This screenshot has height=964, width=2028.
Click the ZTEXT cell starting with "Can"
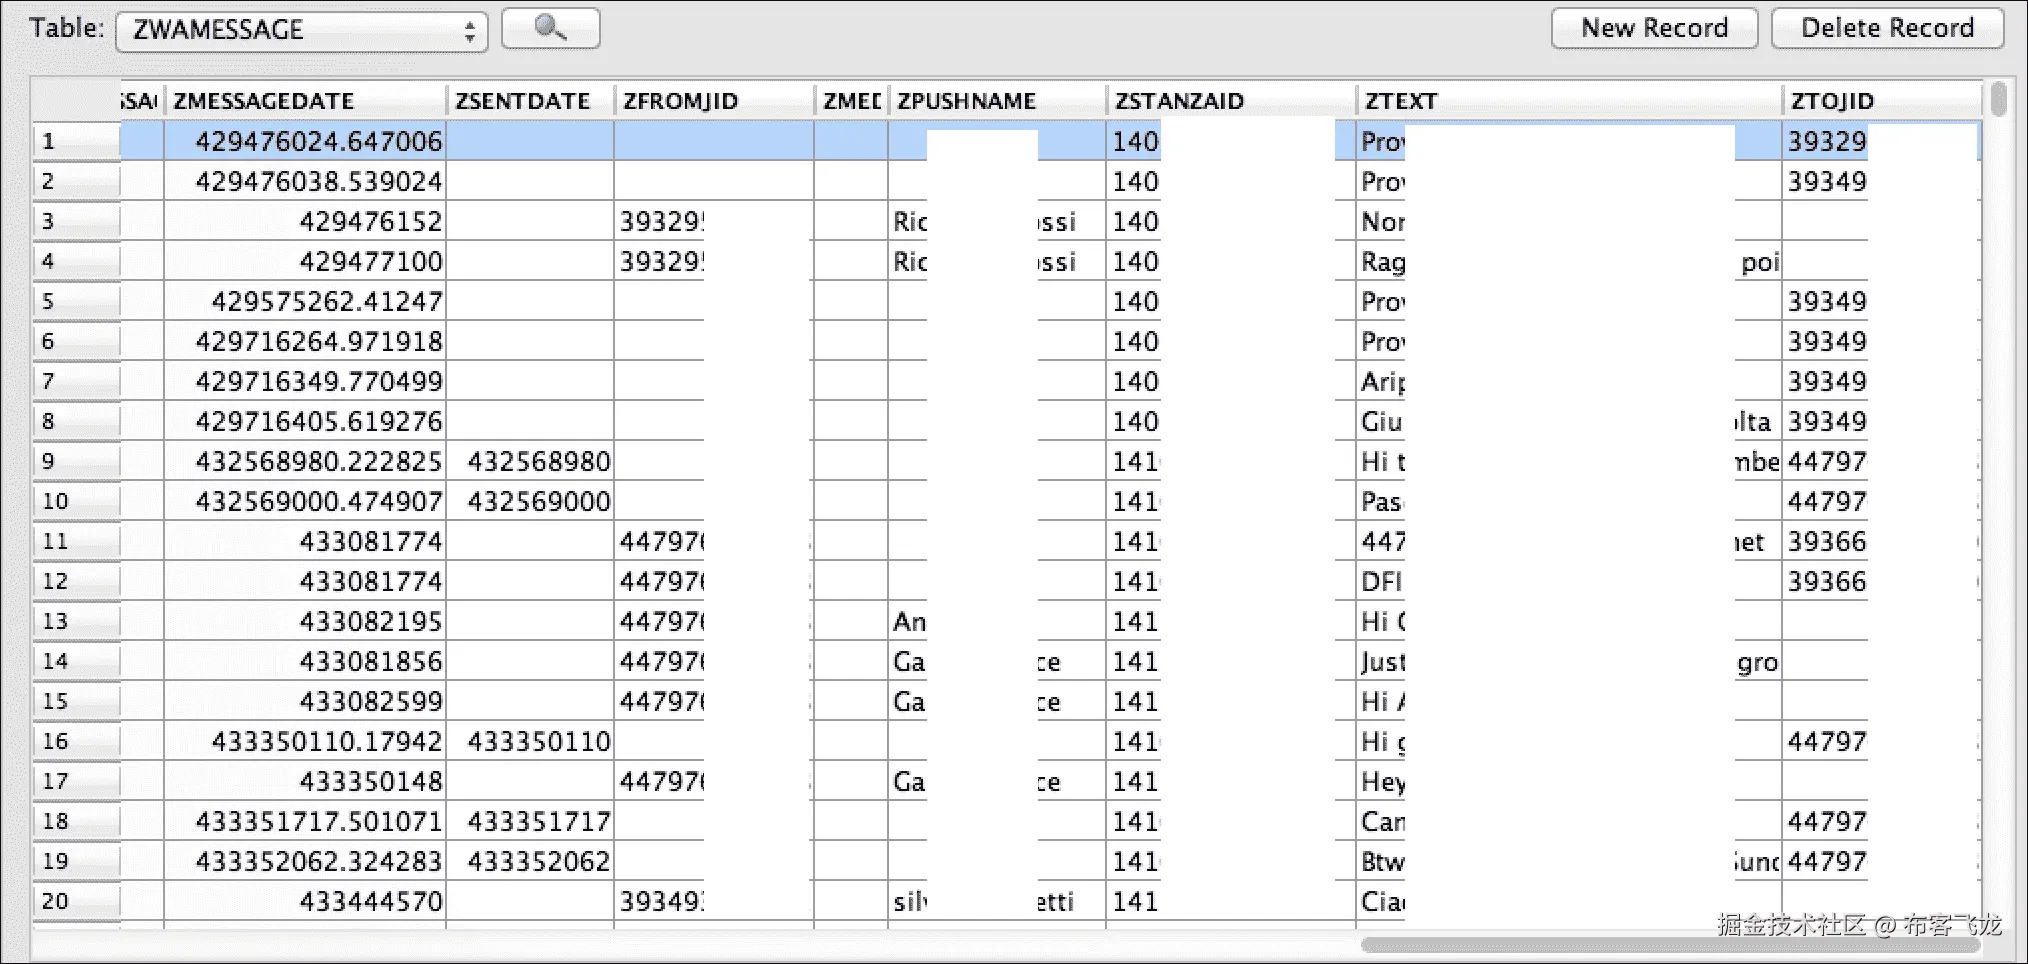point(1569,821)
